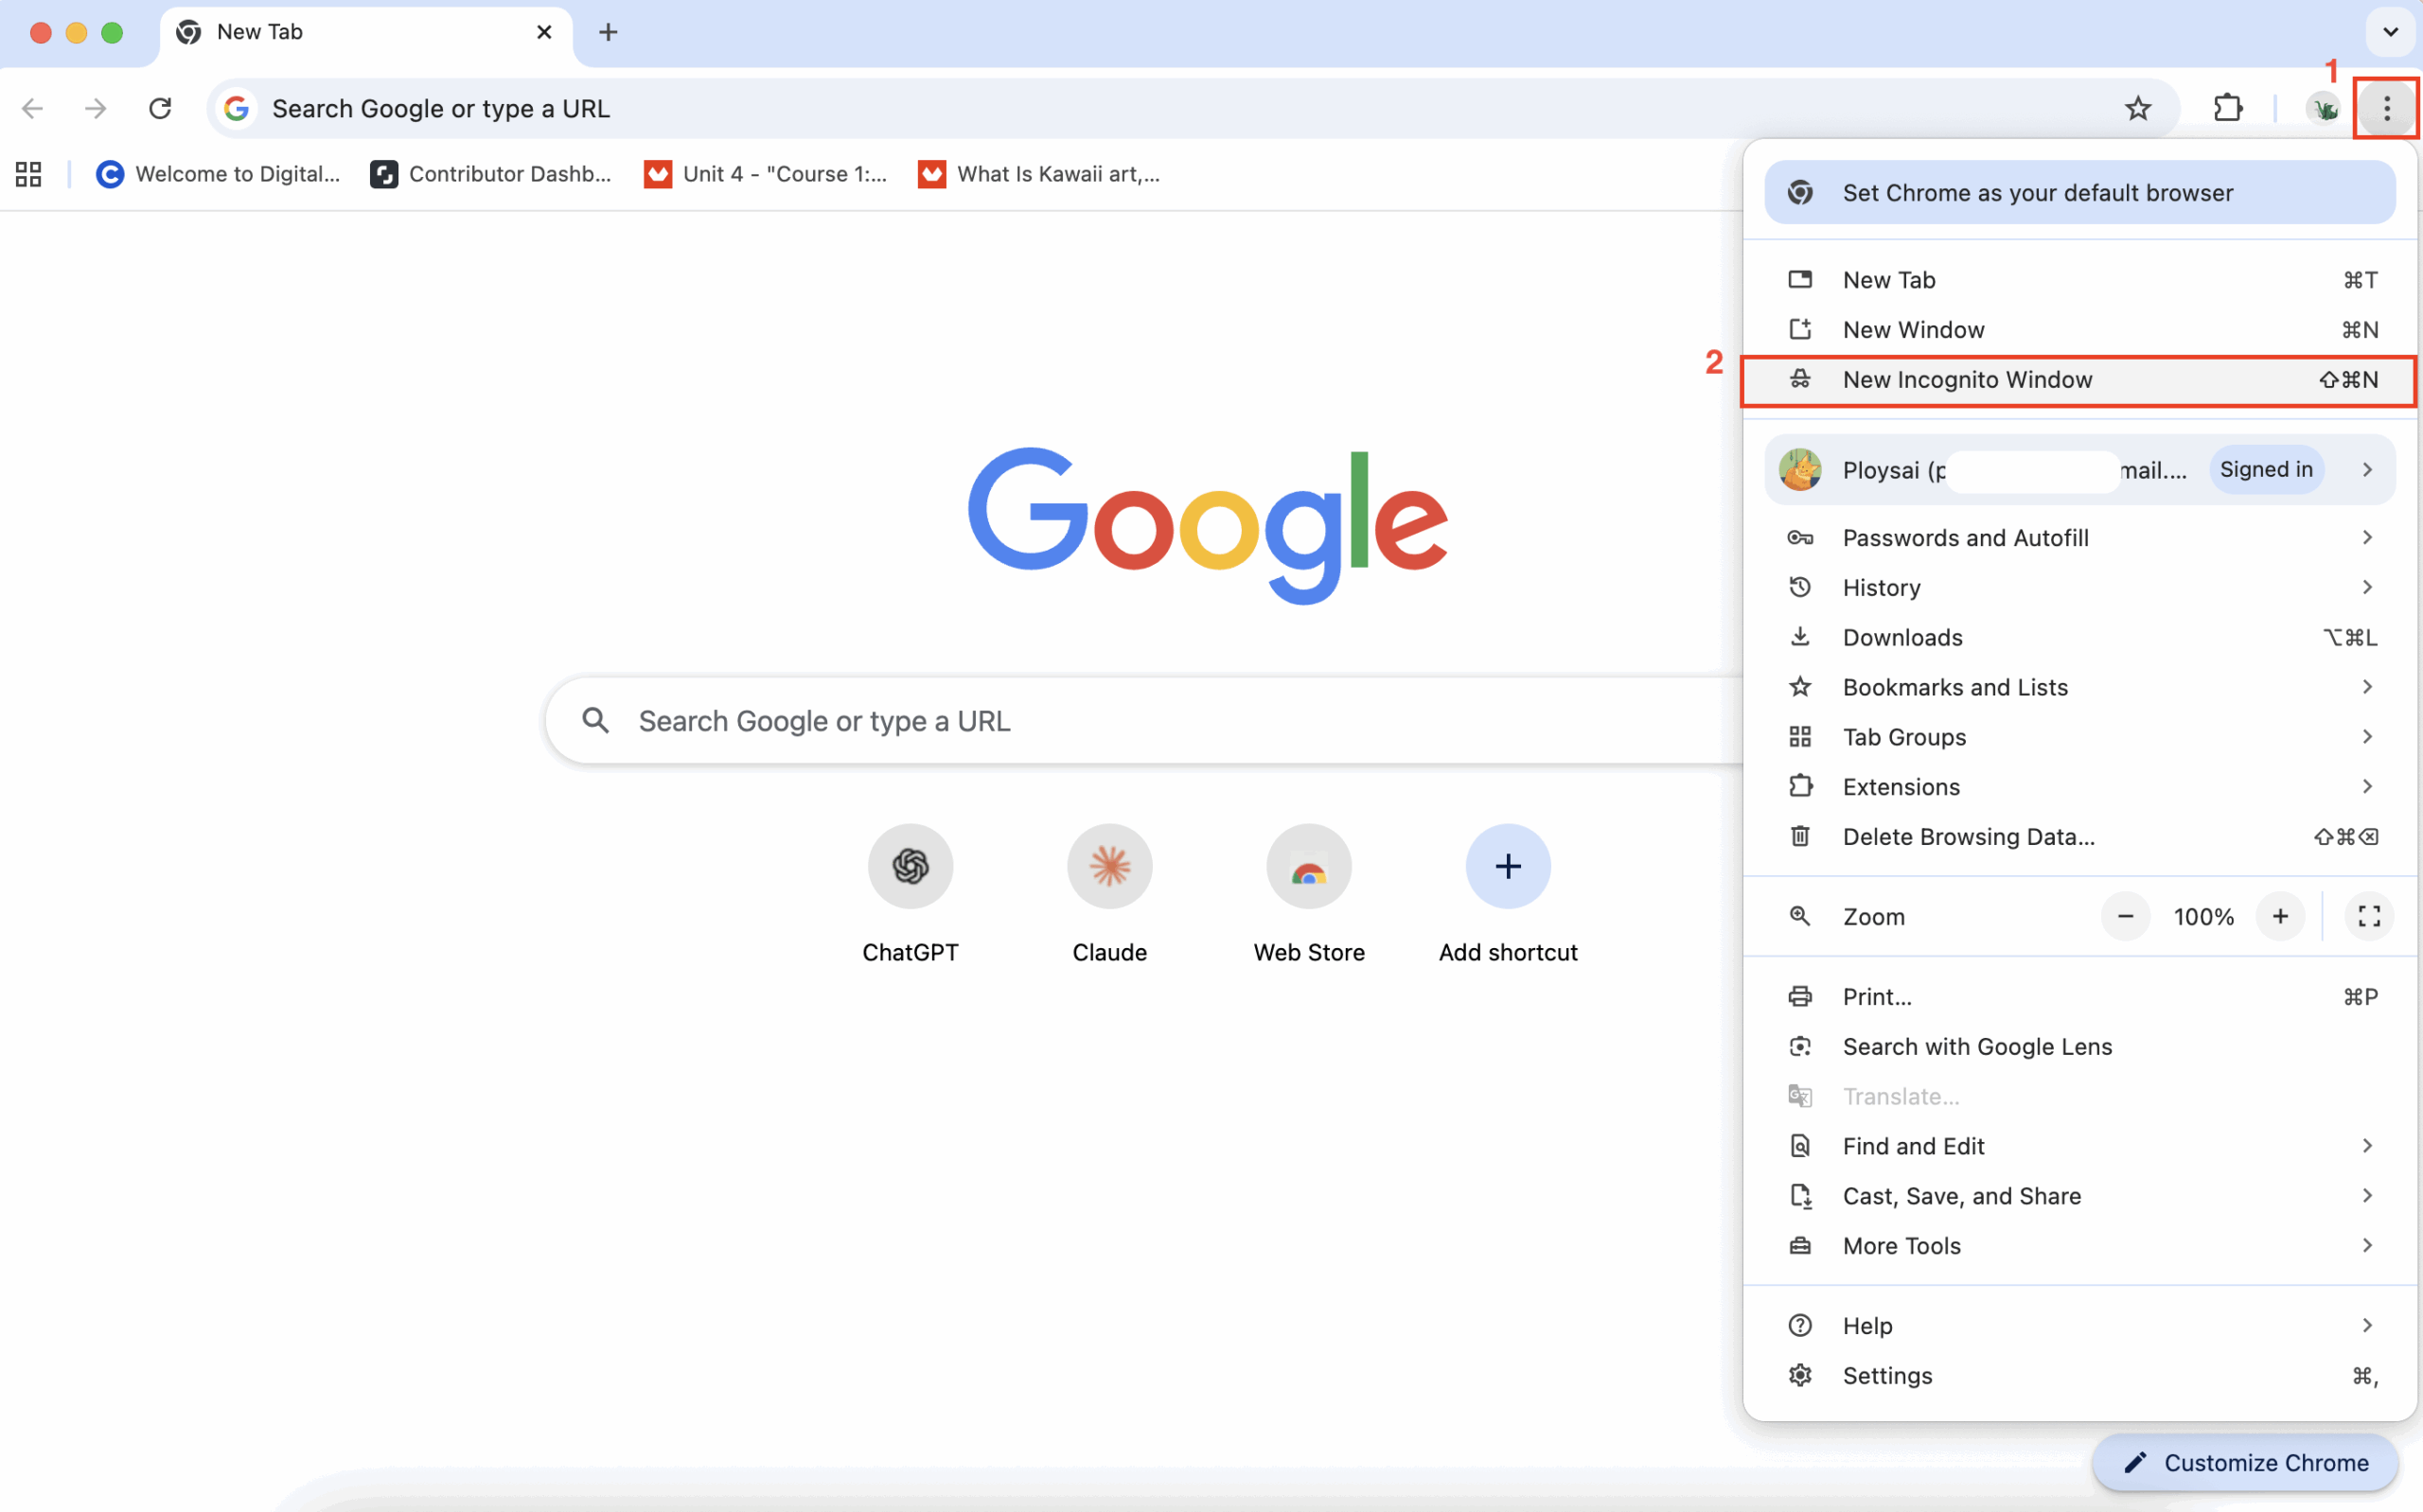
Task: Reload the current page
Action: [160, 108]
